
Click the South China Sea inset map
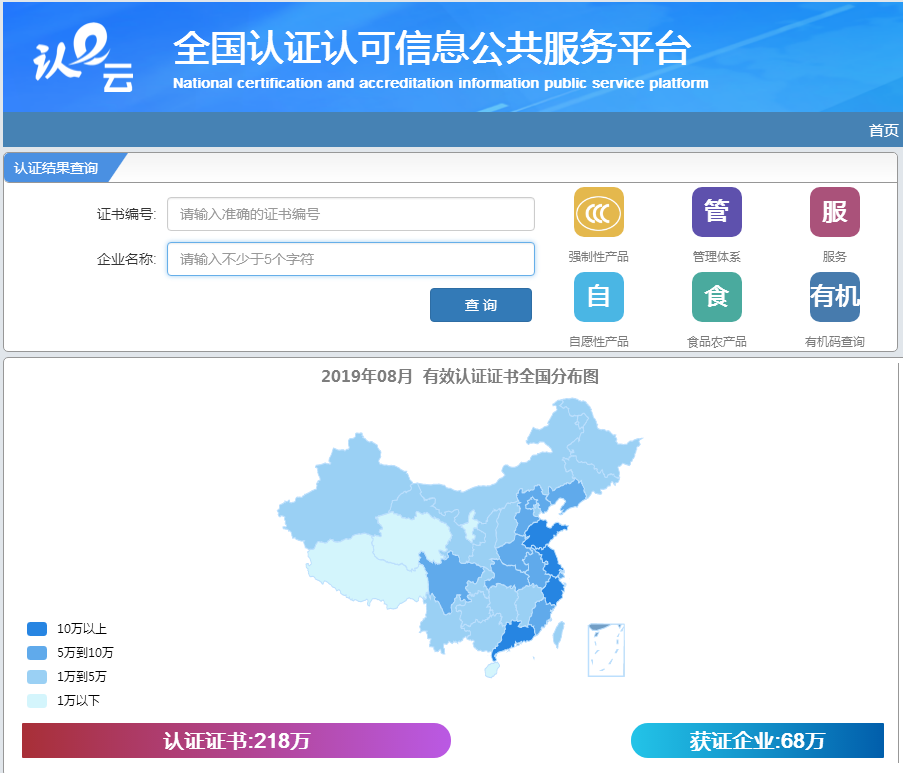coord(606,650)
